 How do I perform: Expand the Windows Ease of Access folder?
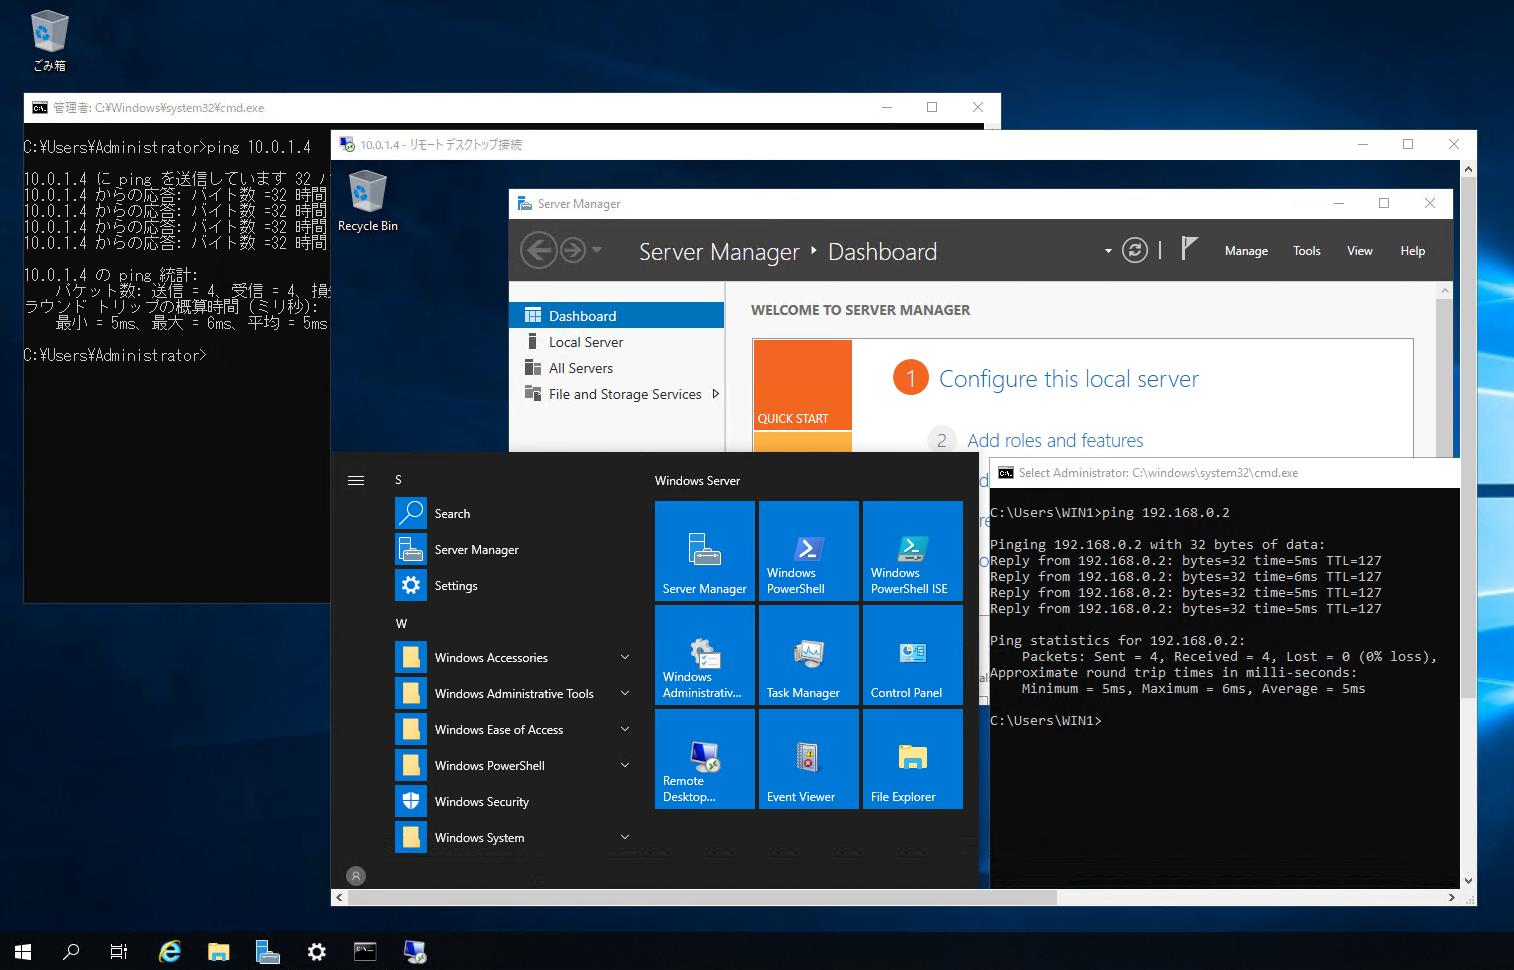point(515,729)
